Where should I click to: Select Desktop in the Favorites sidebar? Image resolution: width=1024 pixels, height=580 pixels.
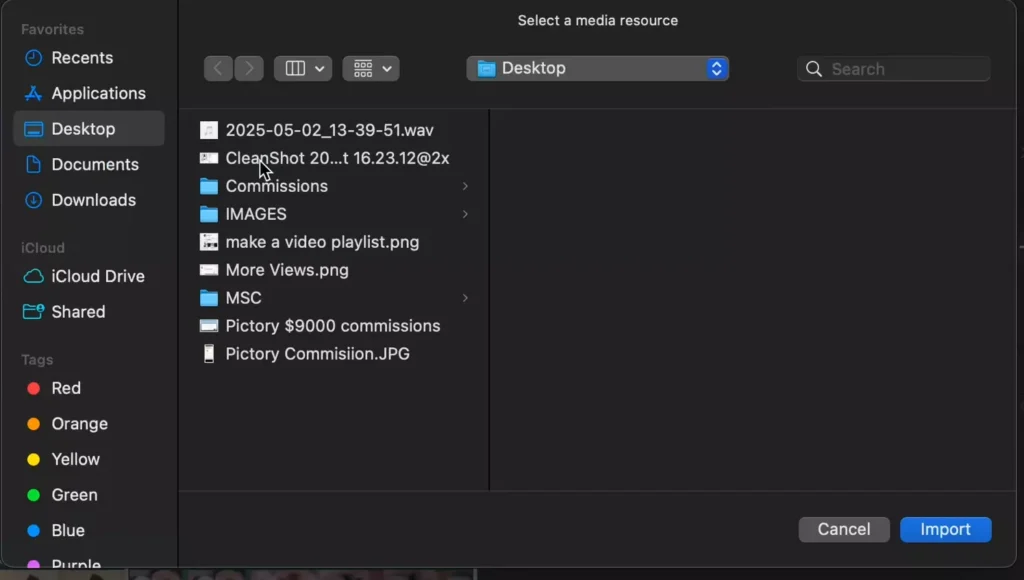[x=89, y=129]
